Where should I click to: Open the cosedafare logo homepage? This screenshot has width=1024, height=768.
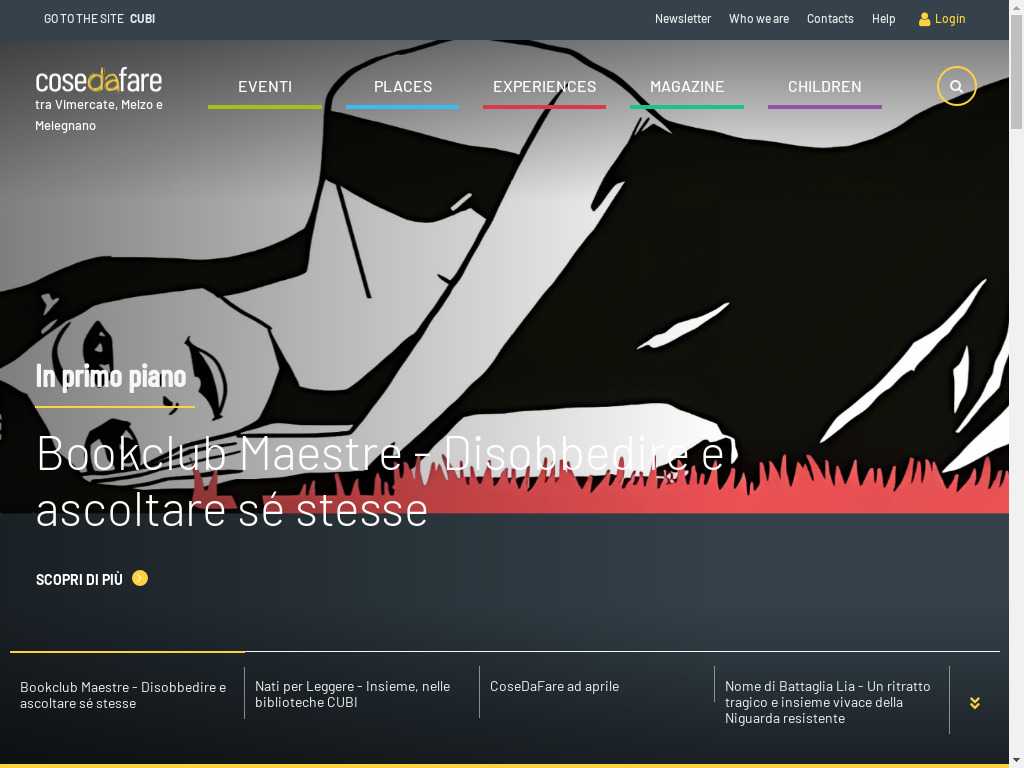tap(99, 80)
